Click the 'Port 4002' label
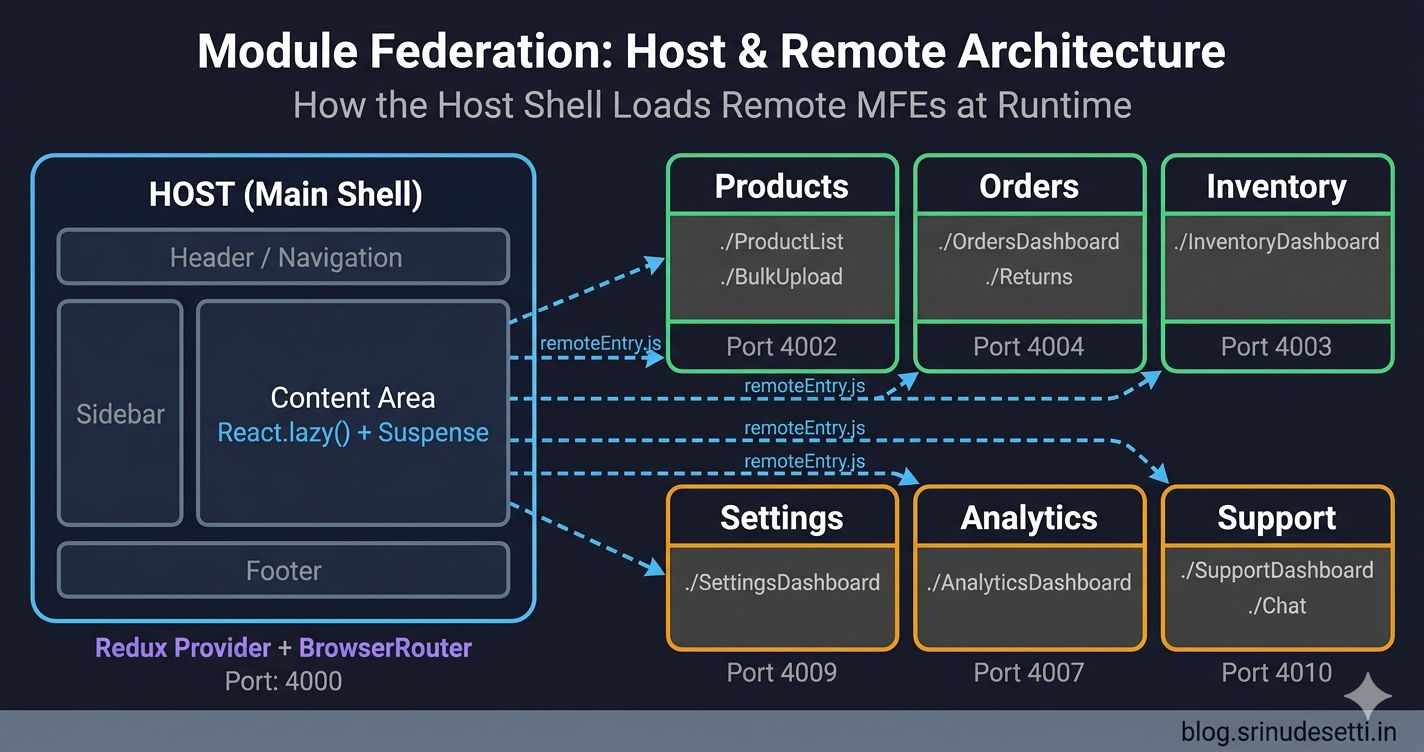The height and width of the screenshot is (752, 1424). tap(782, 347)
